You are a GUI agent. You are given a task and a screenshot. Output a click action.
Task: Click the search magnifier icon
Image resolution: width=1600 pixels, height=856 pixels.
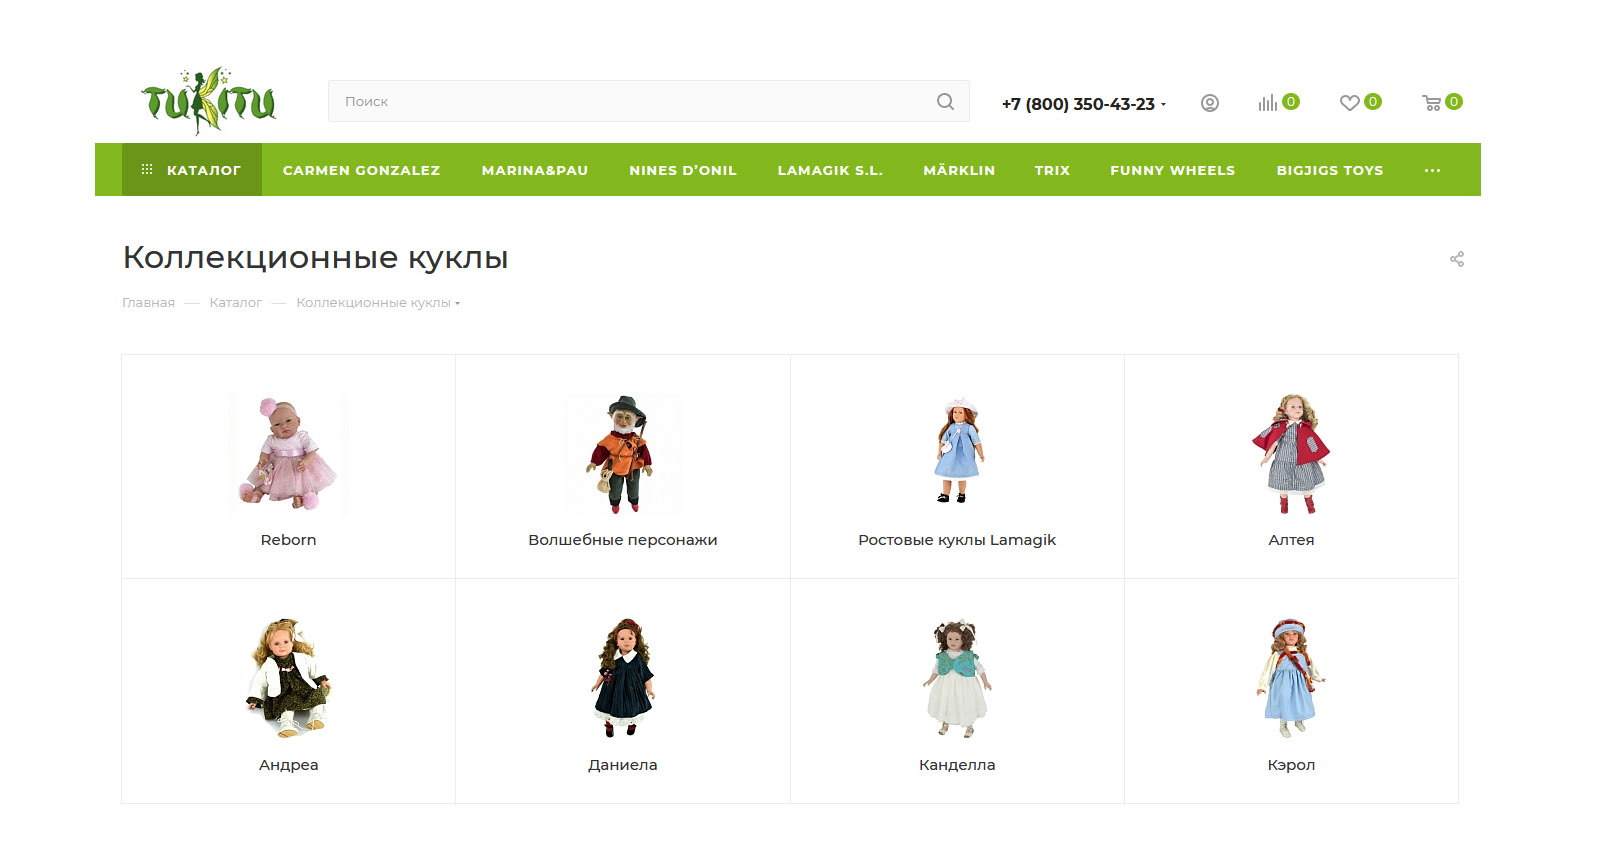tap(945, 101)
